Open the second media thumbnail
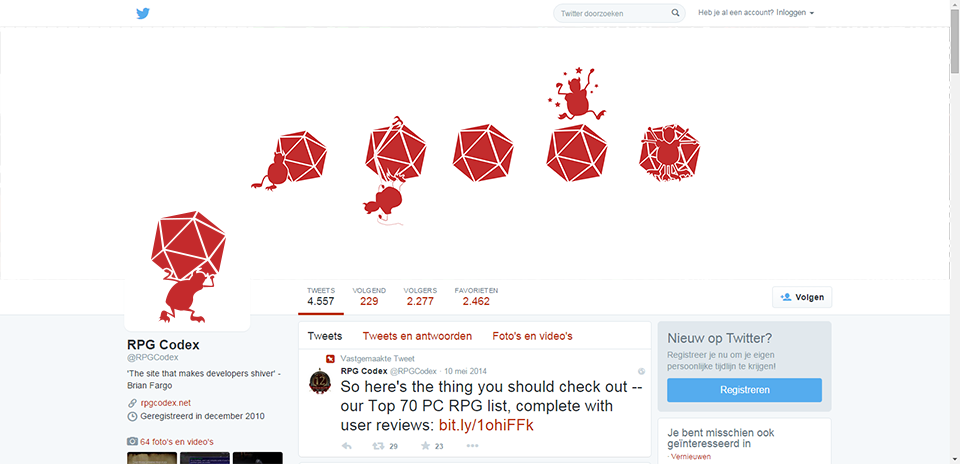 point(204,458)
